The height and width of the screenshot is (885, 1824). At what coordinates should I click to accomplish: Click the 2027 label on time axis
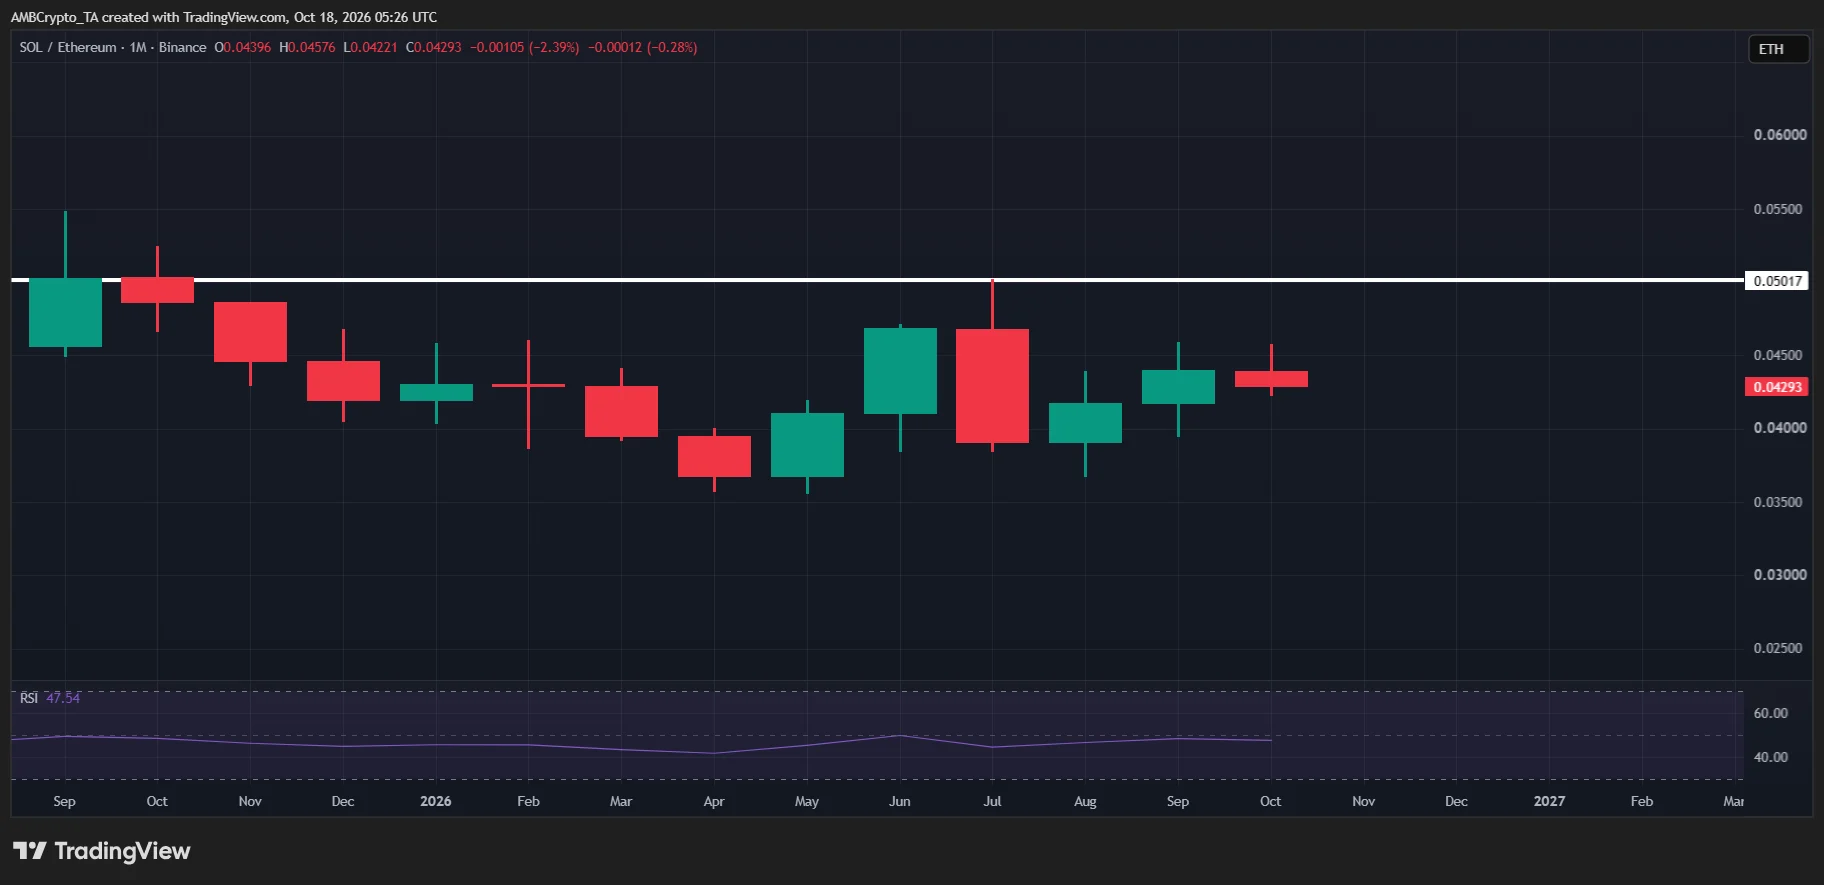tap(1549, 801)
